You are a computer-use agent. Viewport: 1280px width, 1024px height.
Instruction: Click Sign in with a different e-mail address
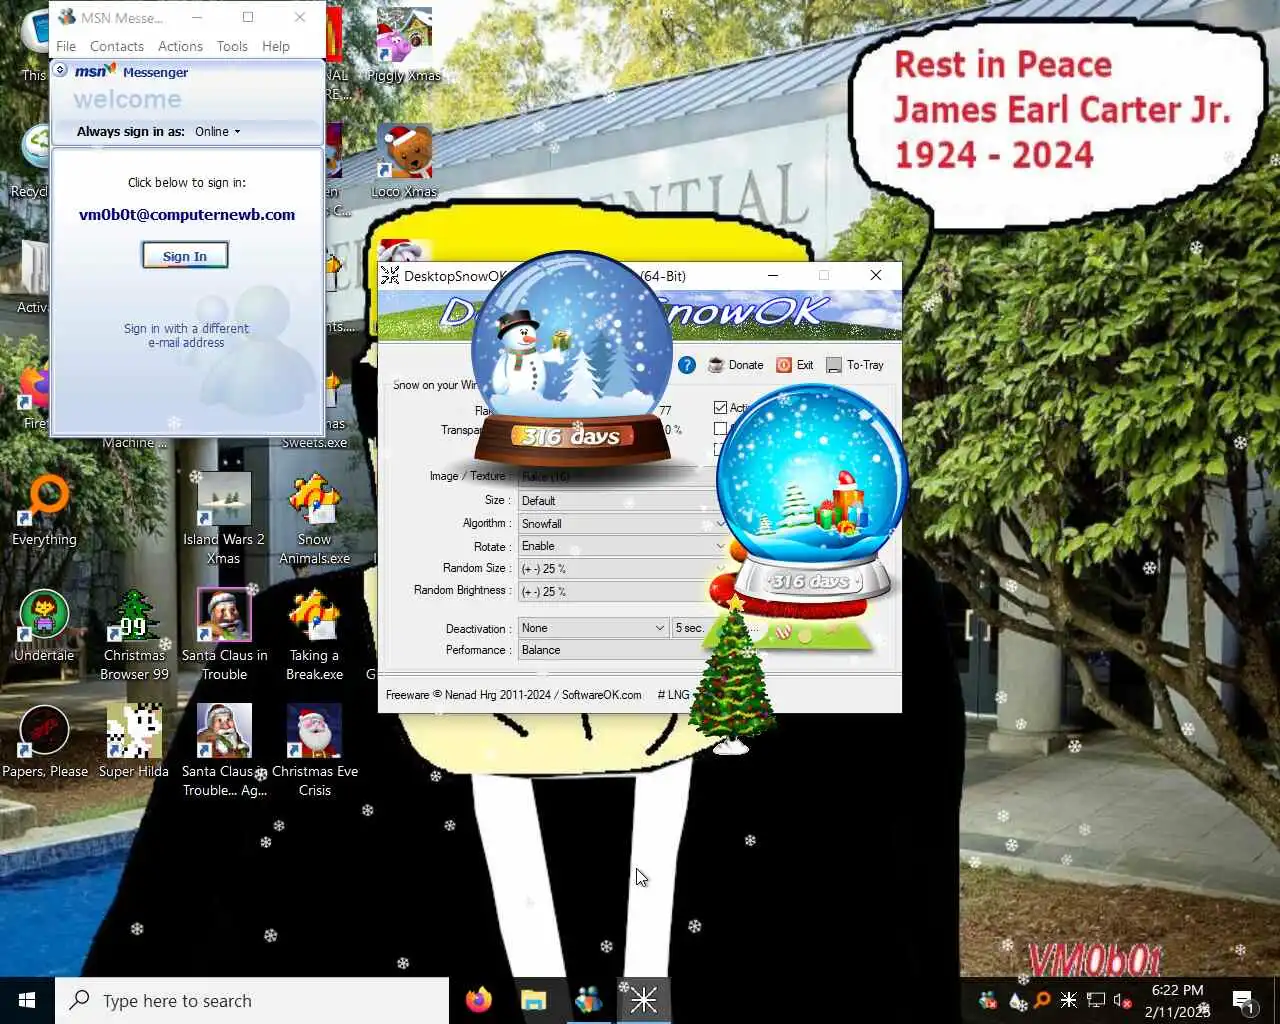(x=186, y=335)
